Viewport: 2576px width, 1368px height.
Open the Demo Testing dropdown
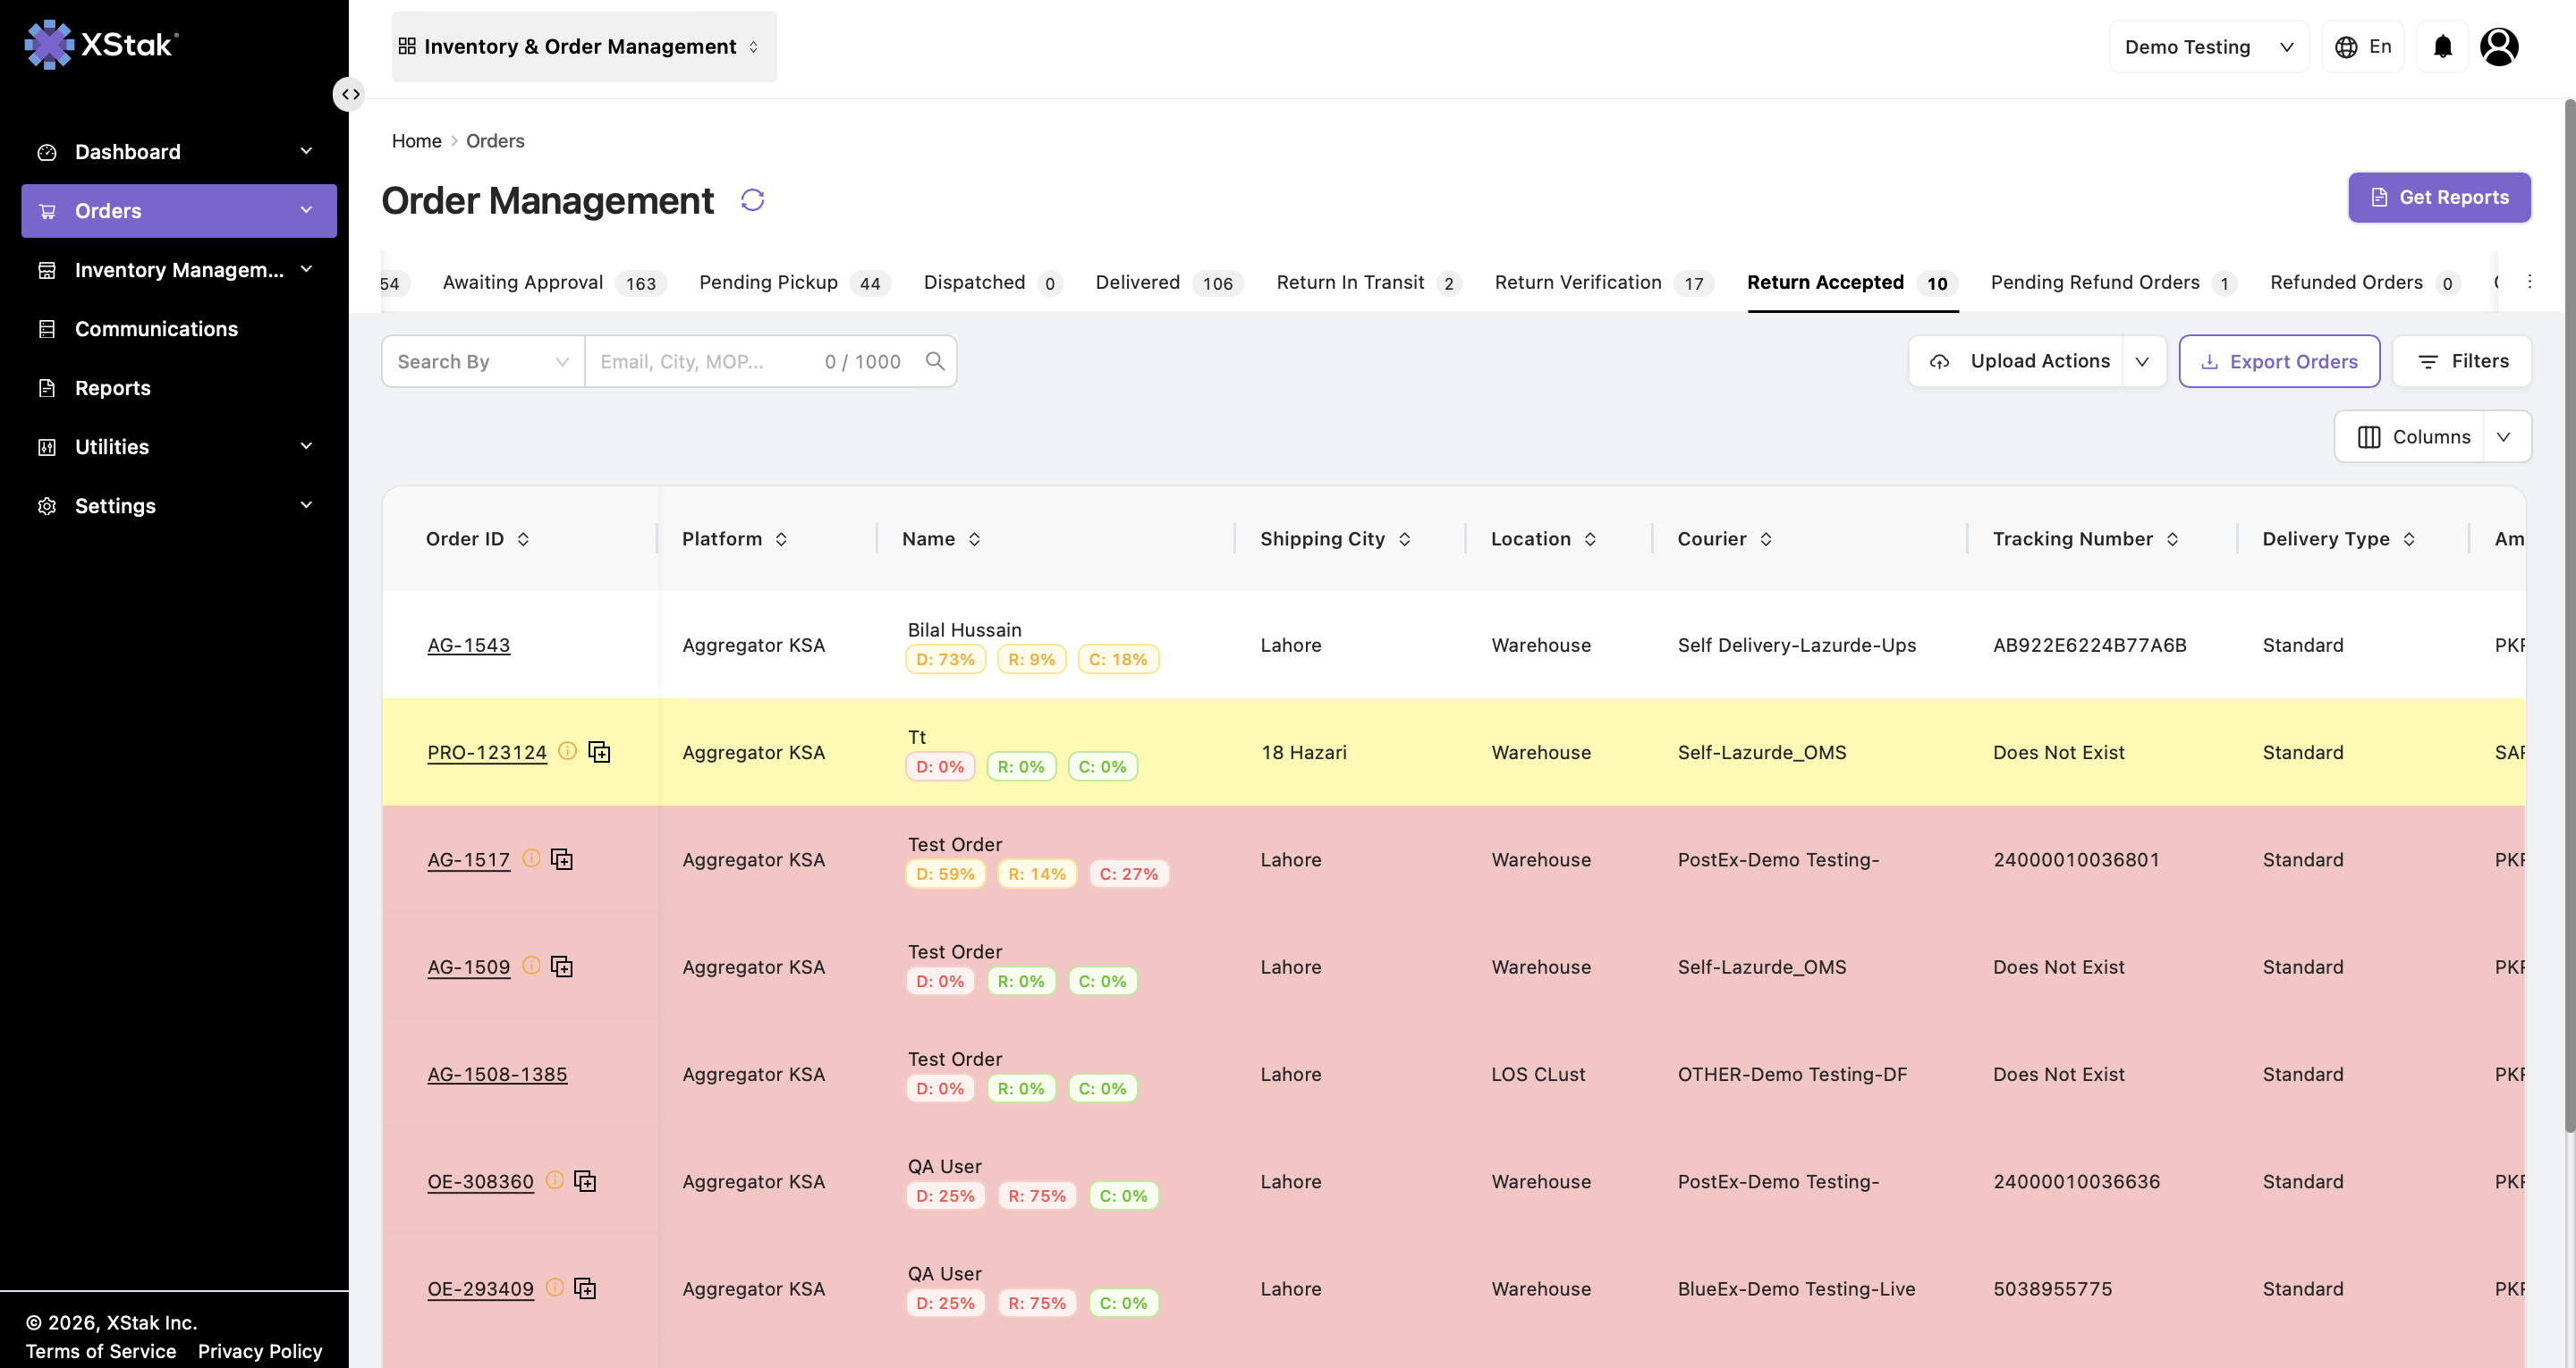point(2209,47)
